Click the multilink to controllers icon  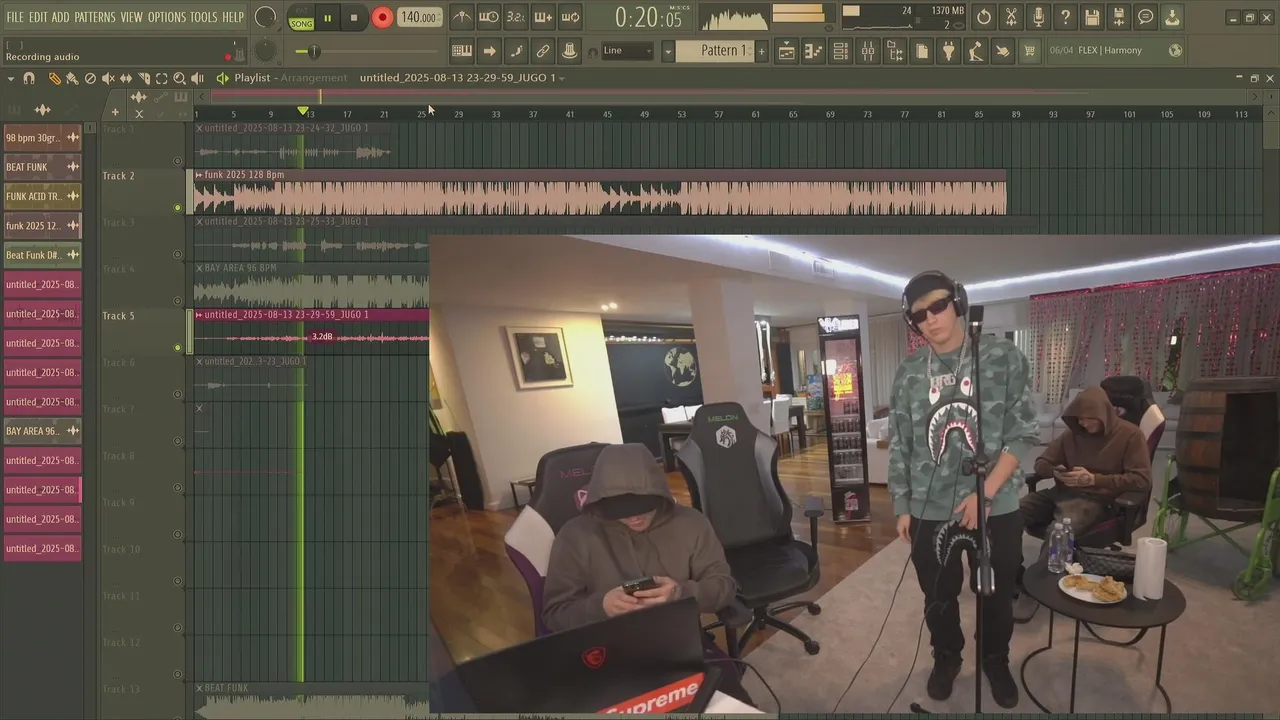(x=543, y=51)
